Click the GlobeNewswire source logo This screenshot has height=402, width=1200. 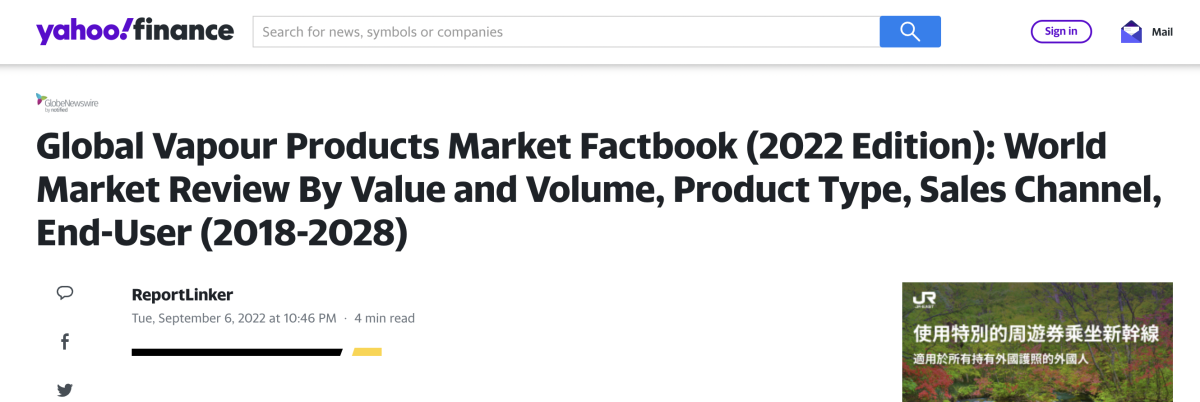point(67,101)
